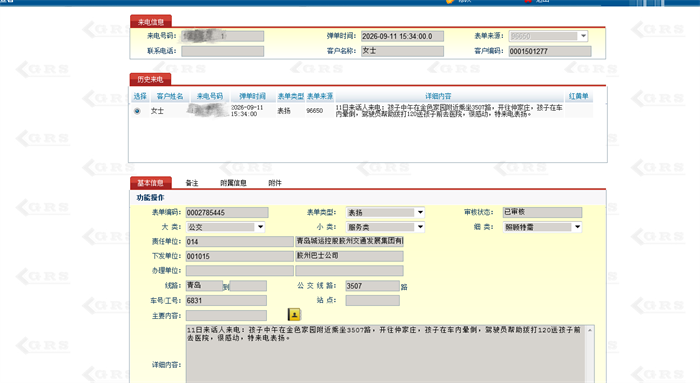
Task: Sort by the 弹单时间 column header
Action: click(x=252, y=96)
